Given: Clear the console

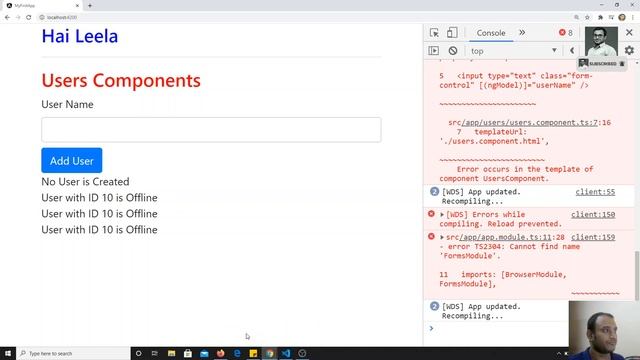Looking at the screenshot, I should 453,51.
